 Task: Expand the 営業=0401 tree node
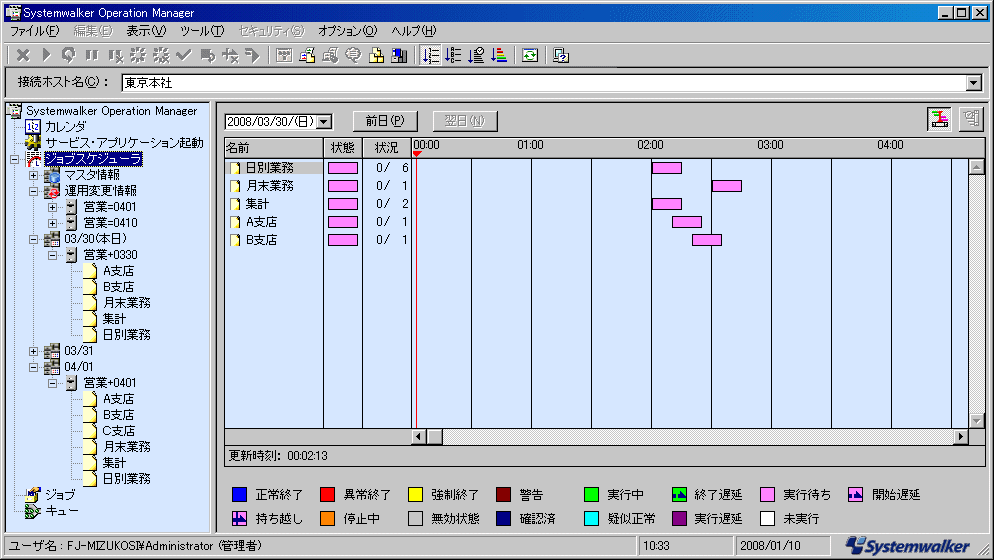53,207
